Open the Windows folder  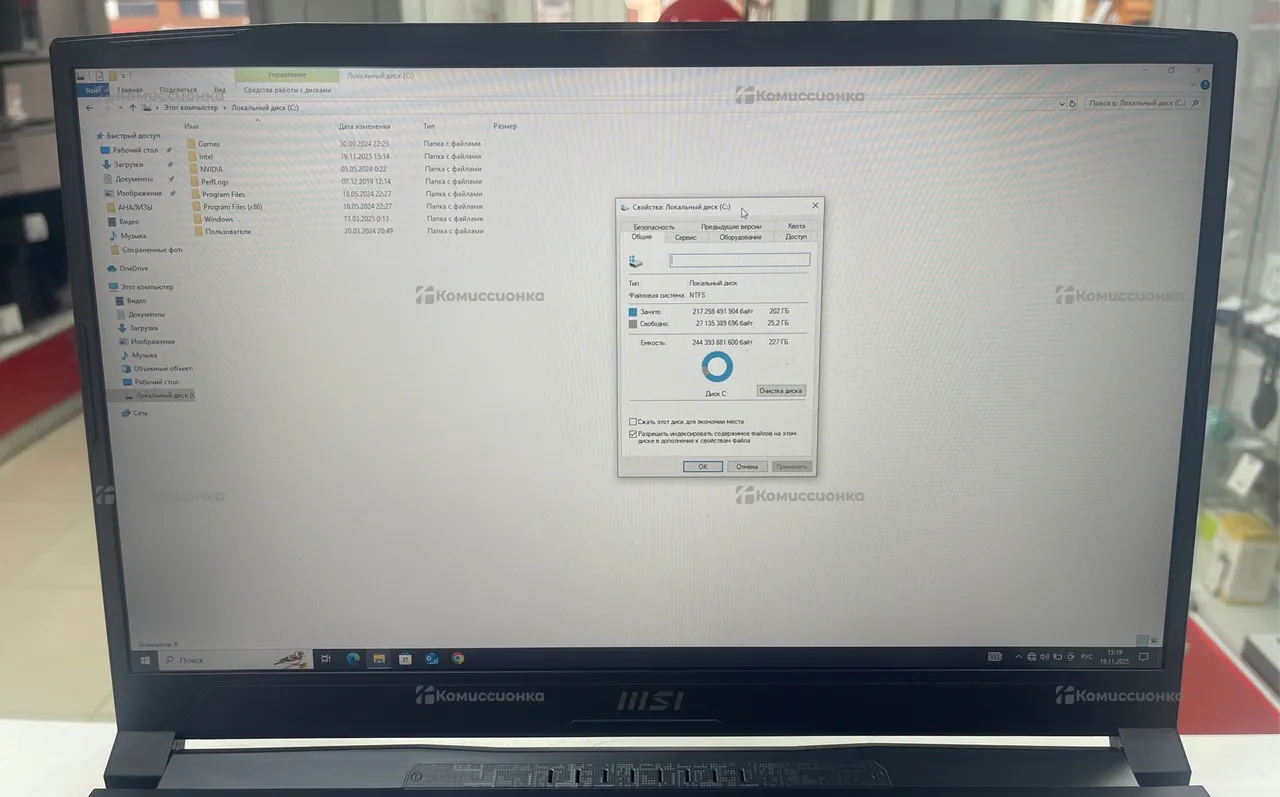[218, 219]
